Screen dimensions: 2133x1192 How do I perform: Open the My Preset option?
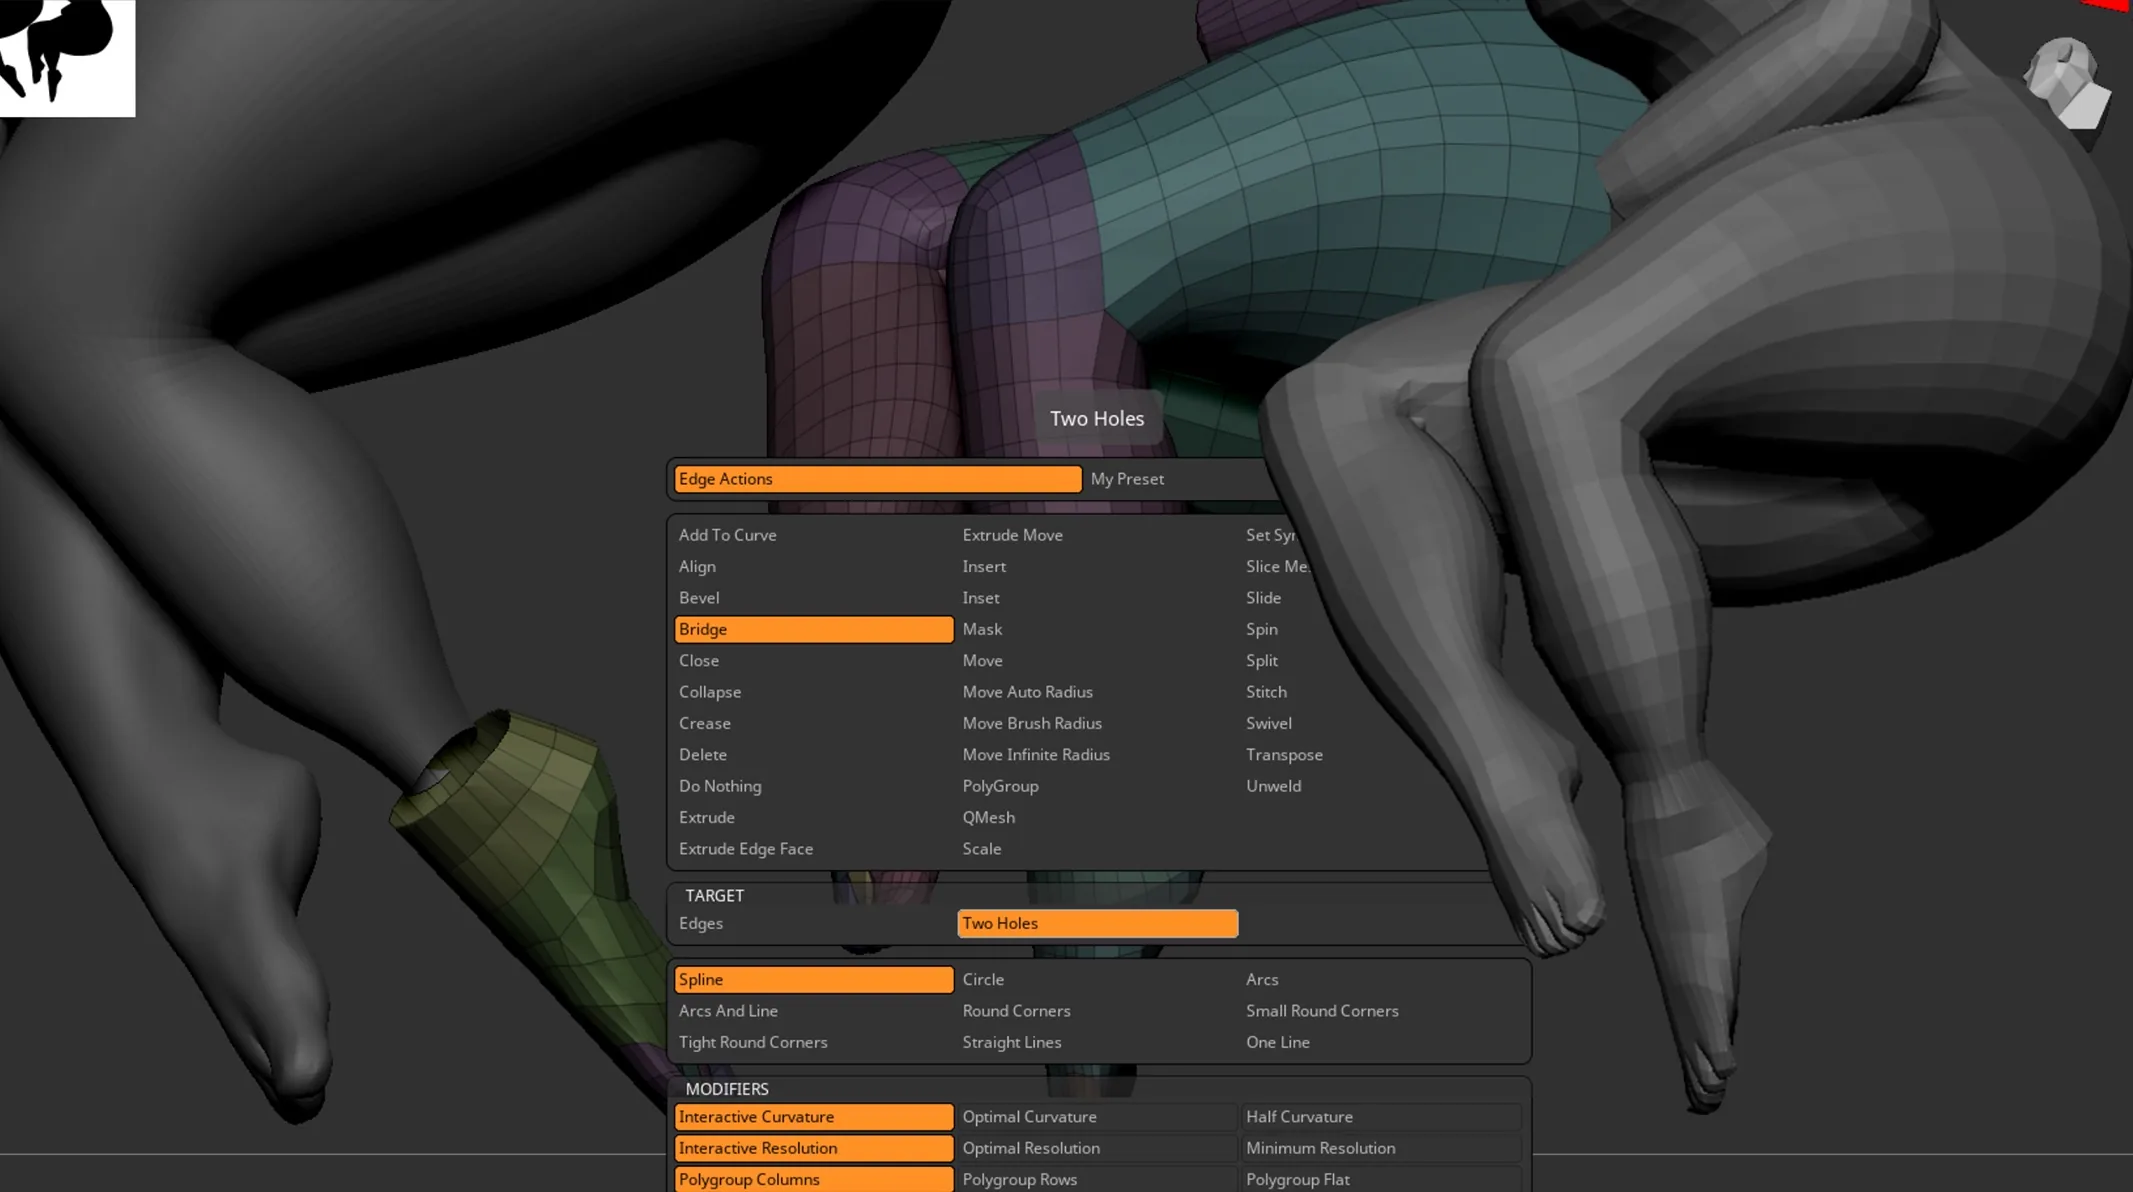[x=1127, y=479]
